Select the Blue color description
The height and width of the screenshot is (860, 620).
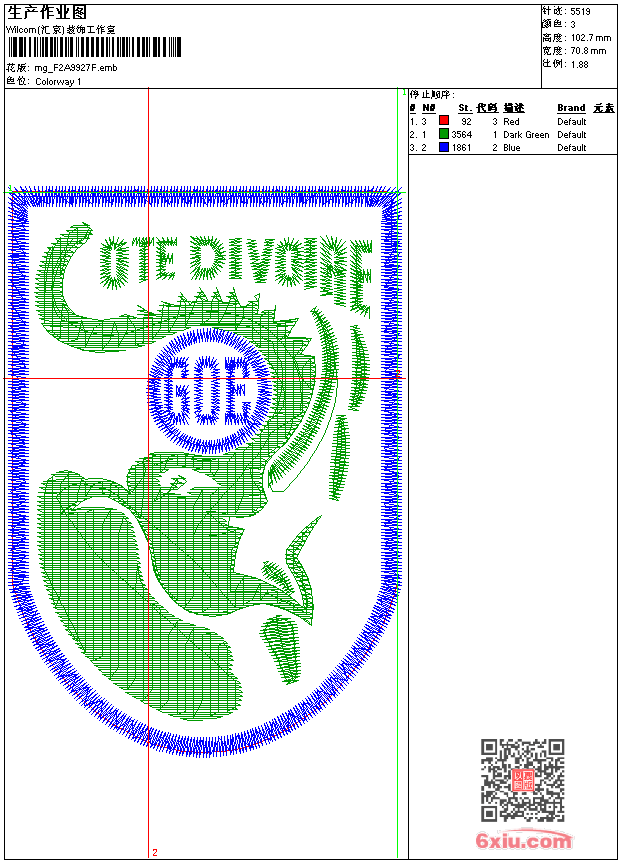tap(512, 148)
